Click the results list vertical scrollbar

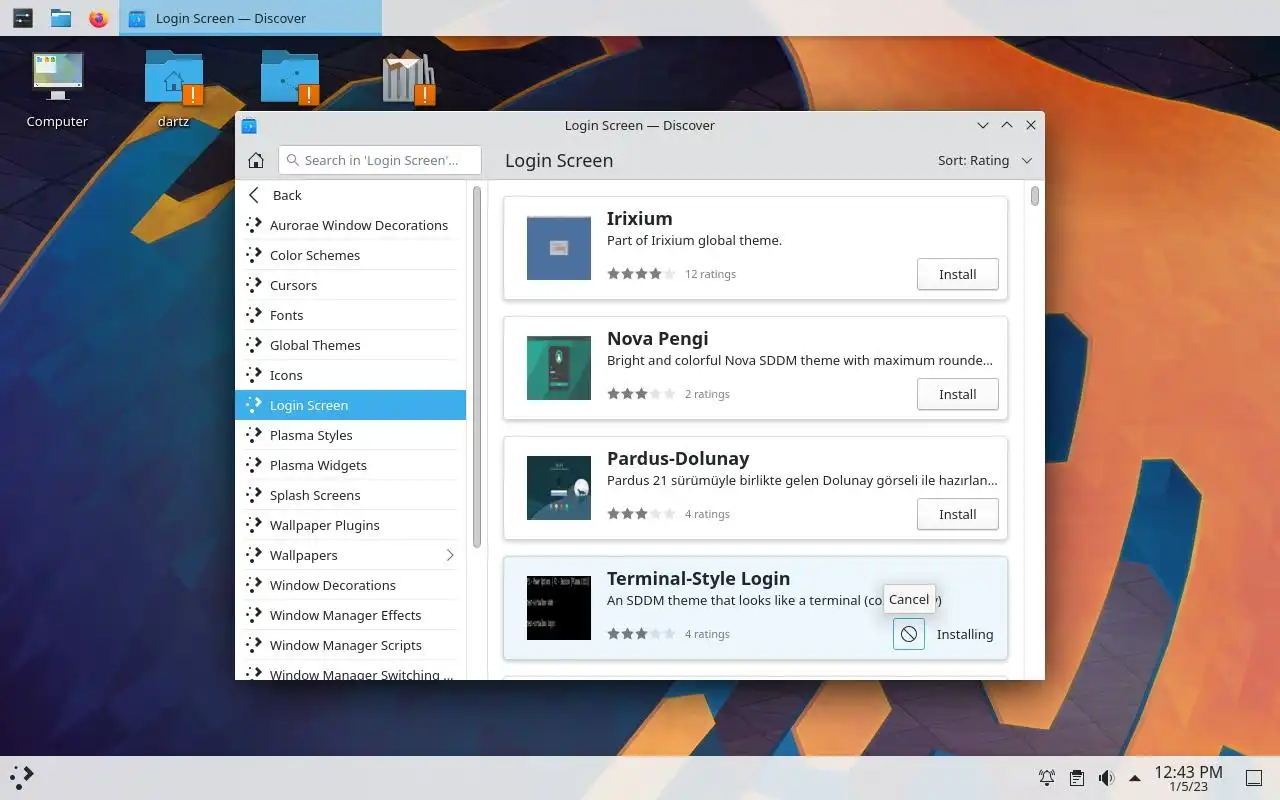pyautogui.click(x=1035, y=196)
